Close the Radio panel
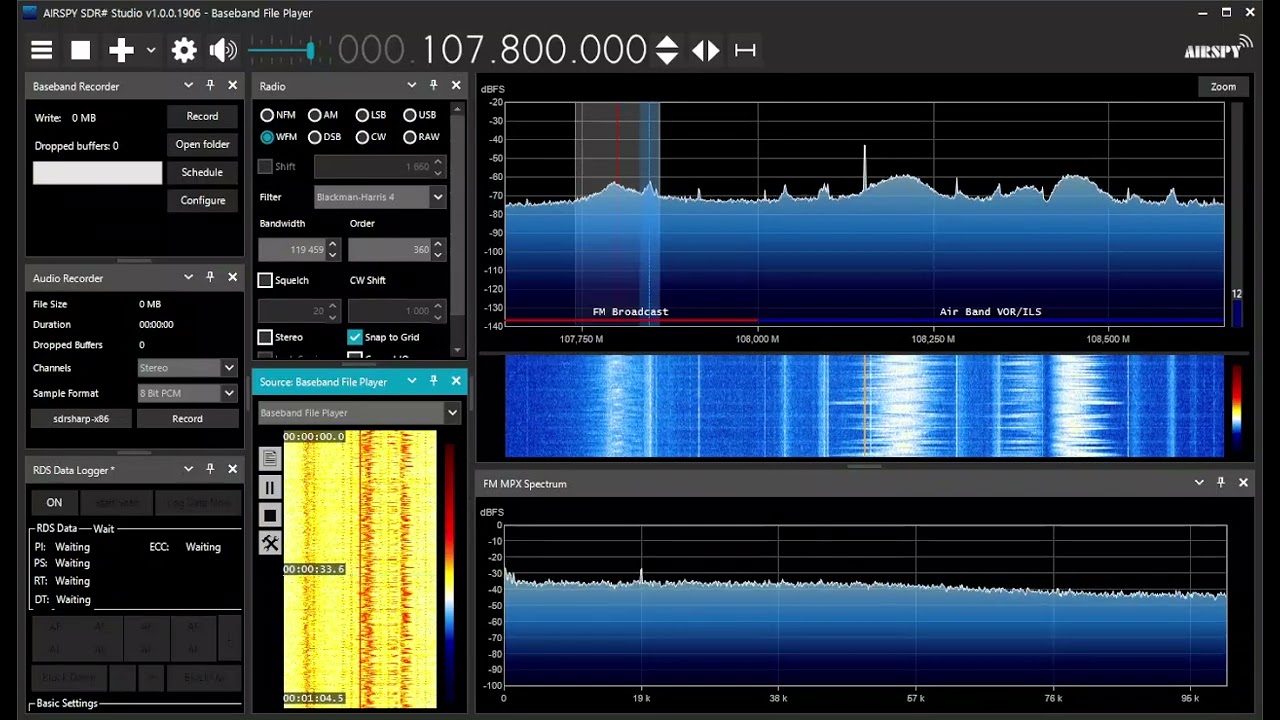Image resolution: width=1280 pixels, height=720 pixels. pos(456,86)
